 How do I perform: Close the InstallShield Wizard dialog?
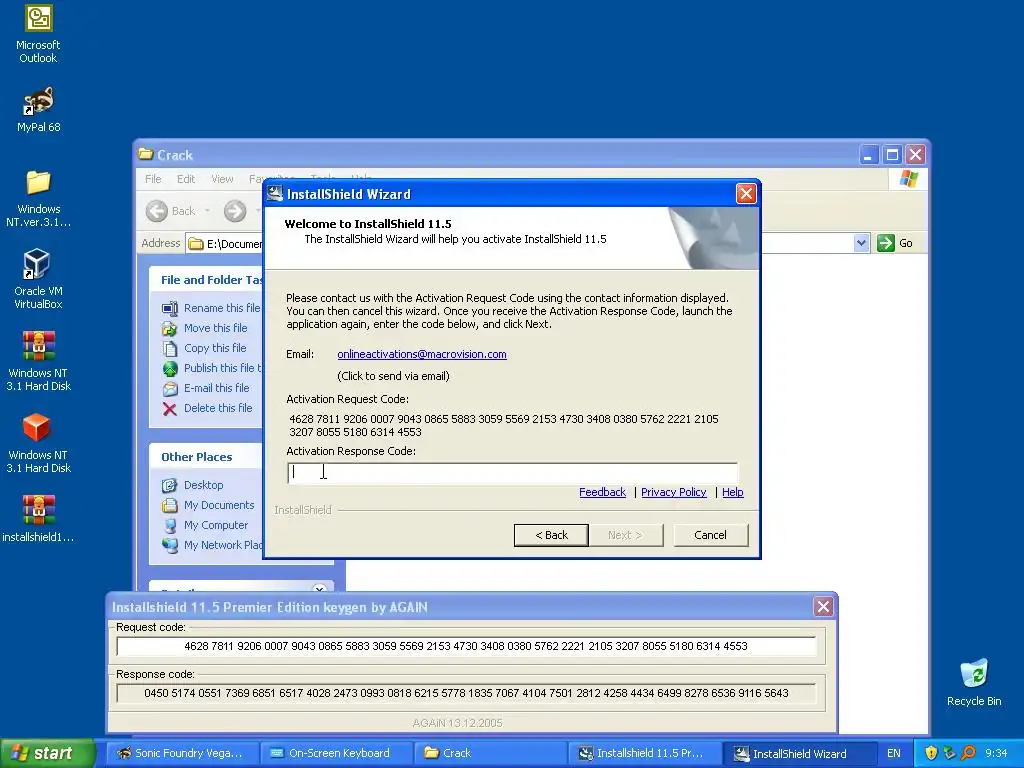point(746,193)
